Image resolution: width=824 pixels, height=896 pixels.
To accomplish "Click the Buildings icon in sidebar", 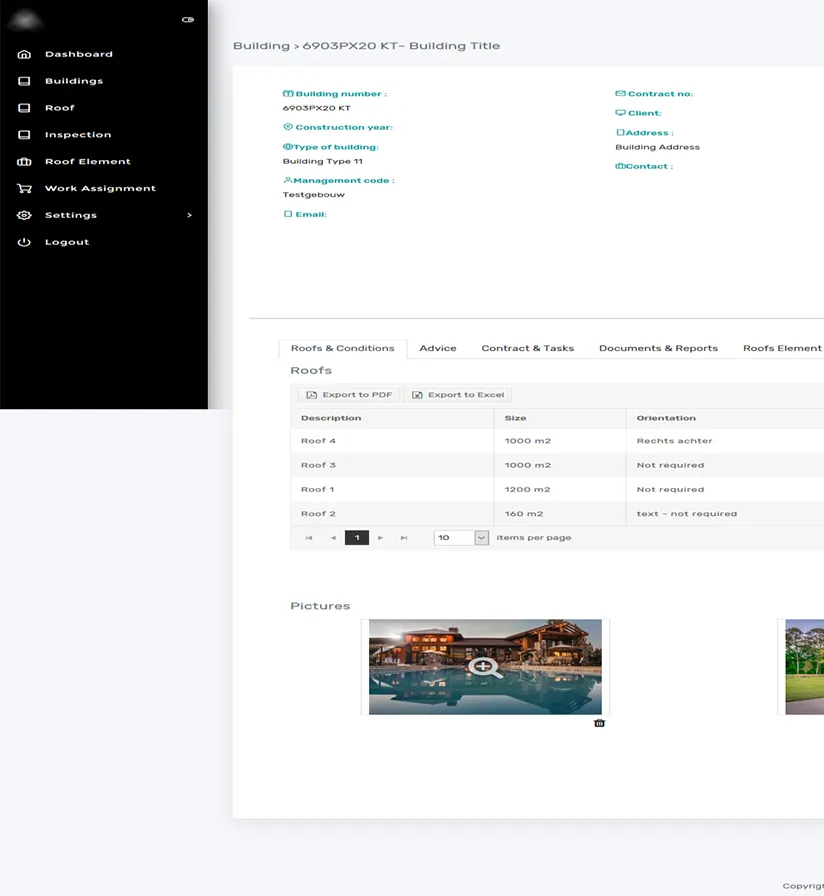I will pos(24,81).
